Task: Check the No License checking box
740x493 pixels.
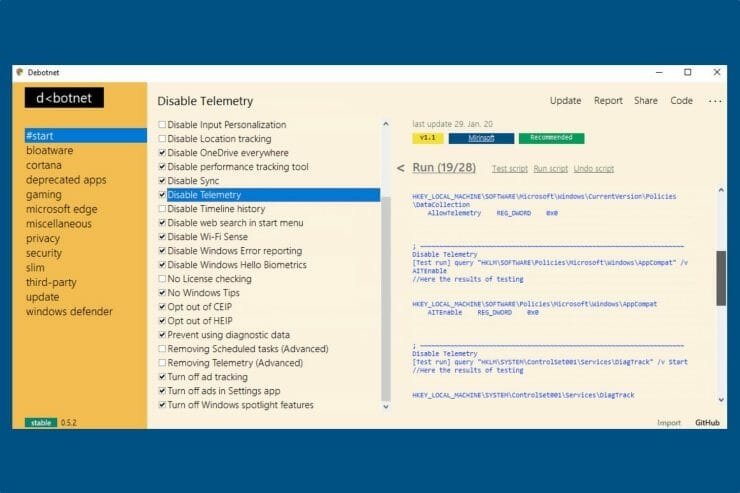Action: point(162,279)
